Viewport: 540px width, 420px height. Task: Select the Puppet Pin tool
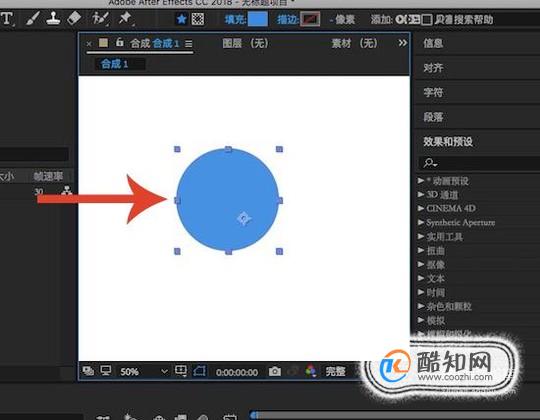pyautogui.click(x=125, y=18)
